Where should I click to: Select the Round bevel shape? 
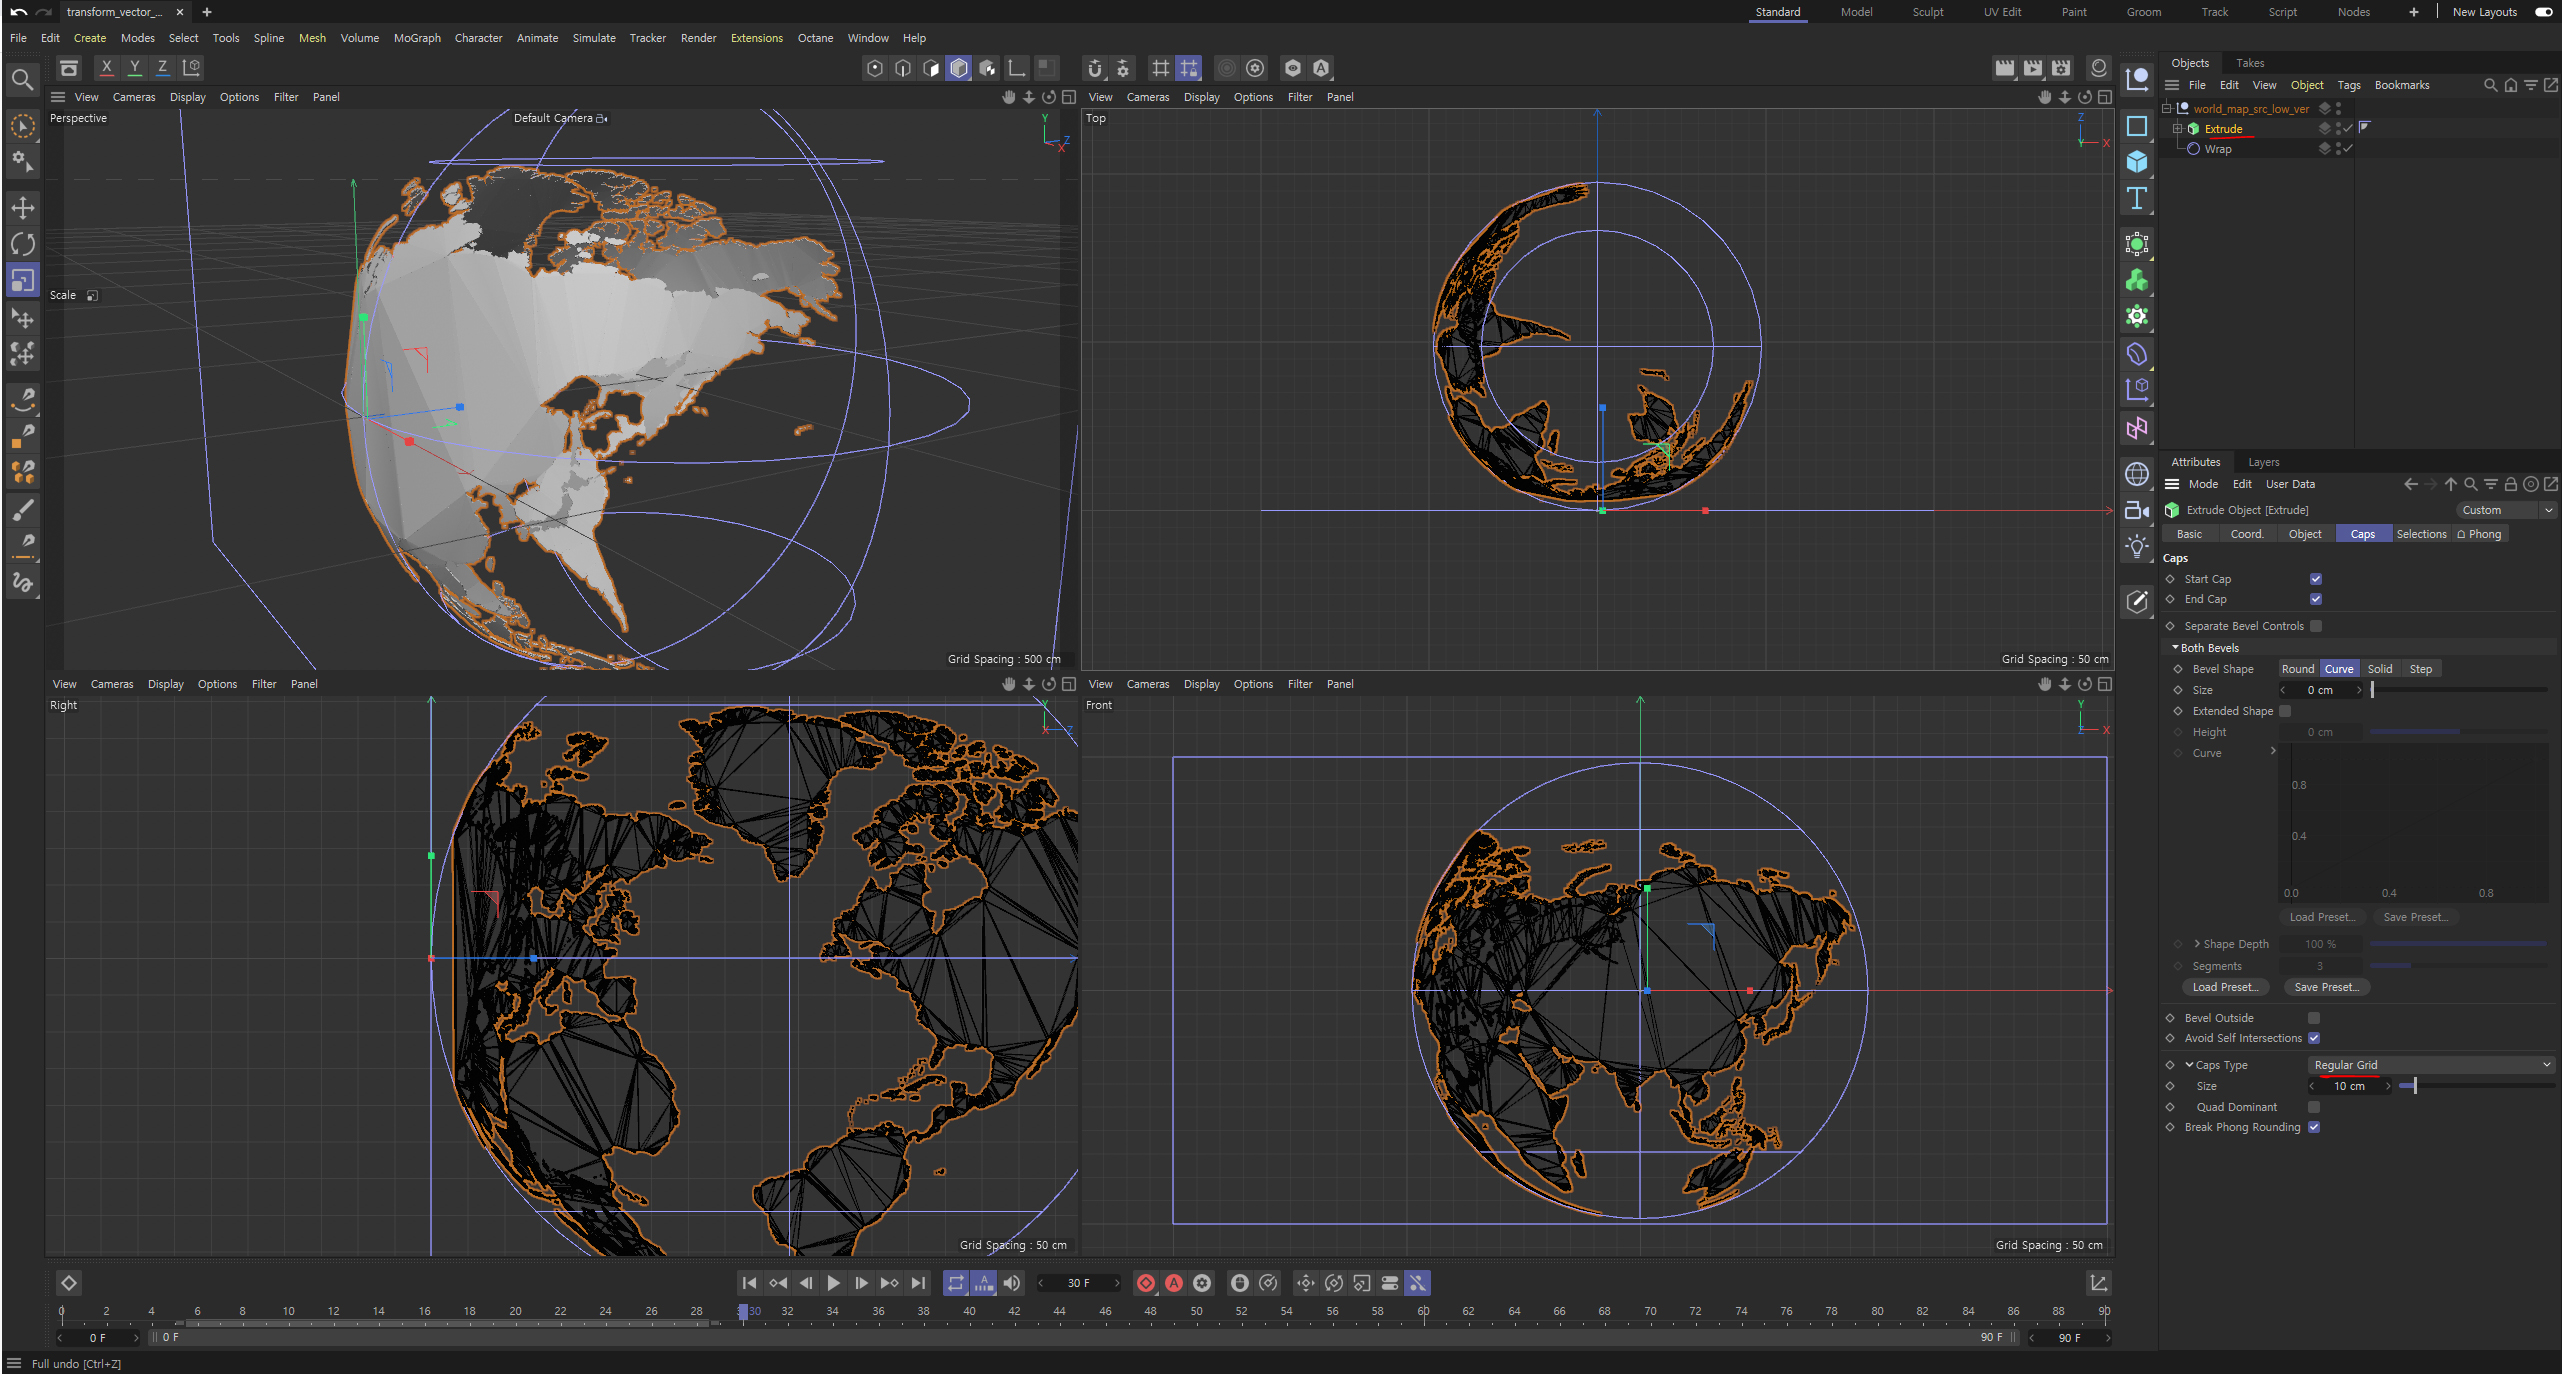2298,669
